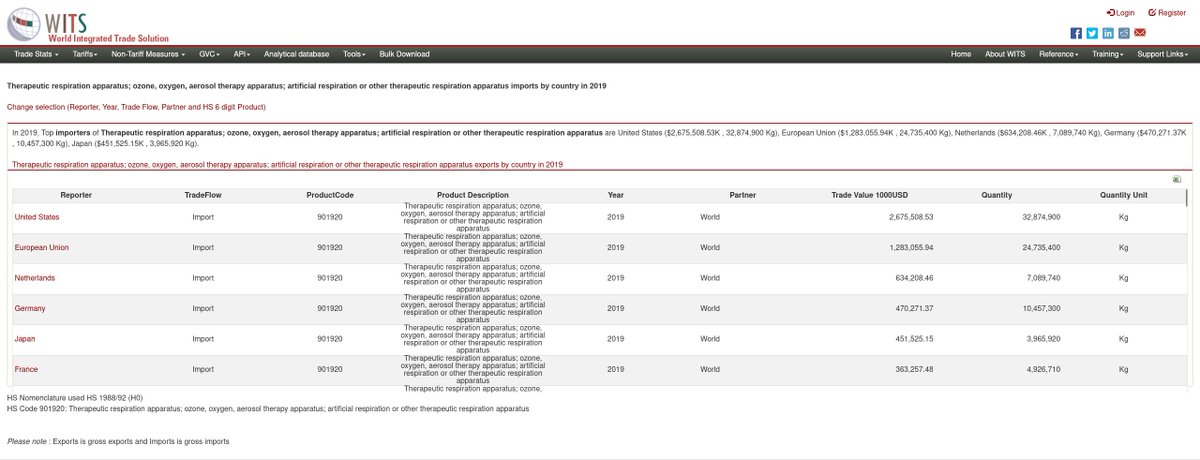Click Change selection link
Viewport: 1200px width, 460px height.
pyautogui.click(x=136, y=106)
